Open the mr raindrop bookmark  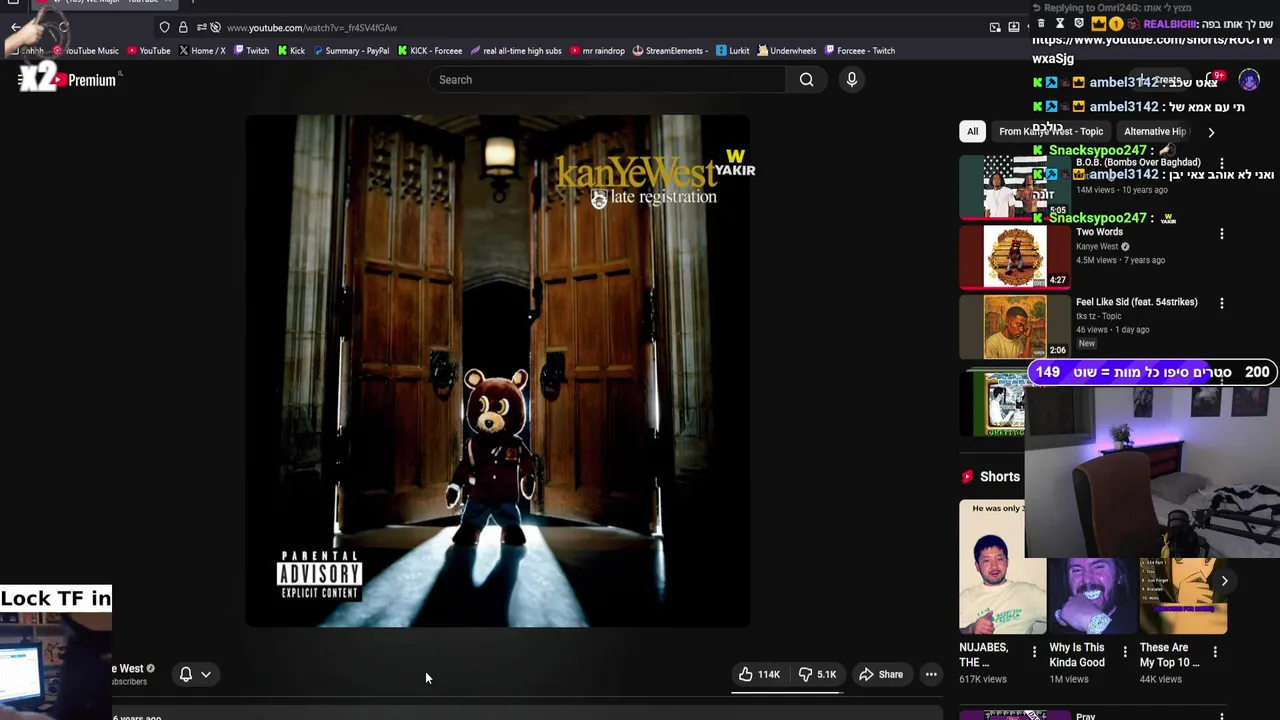coord(598,50)
